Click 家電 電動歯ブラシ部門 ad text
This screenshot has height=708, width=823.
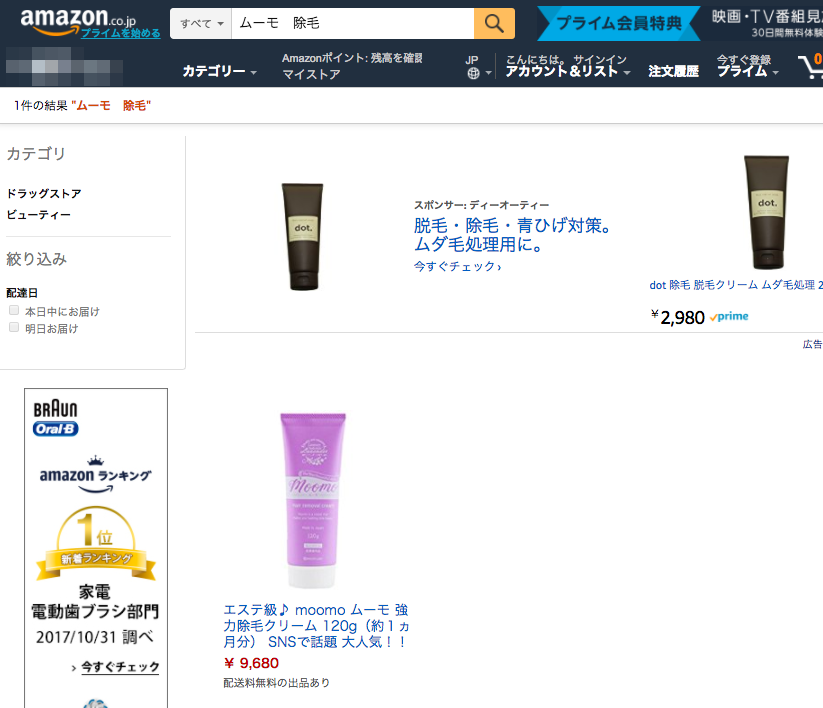(x=95, y=601)
